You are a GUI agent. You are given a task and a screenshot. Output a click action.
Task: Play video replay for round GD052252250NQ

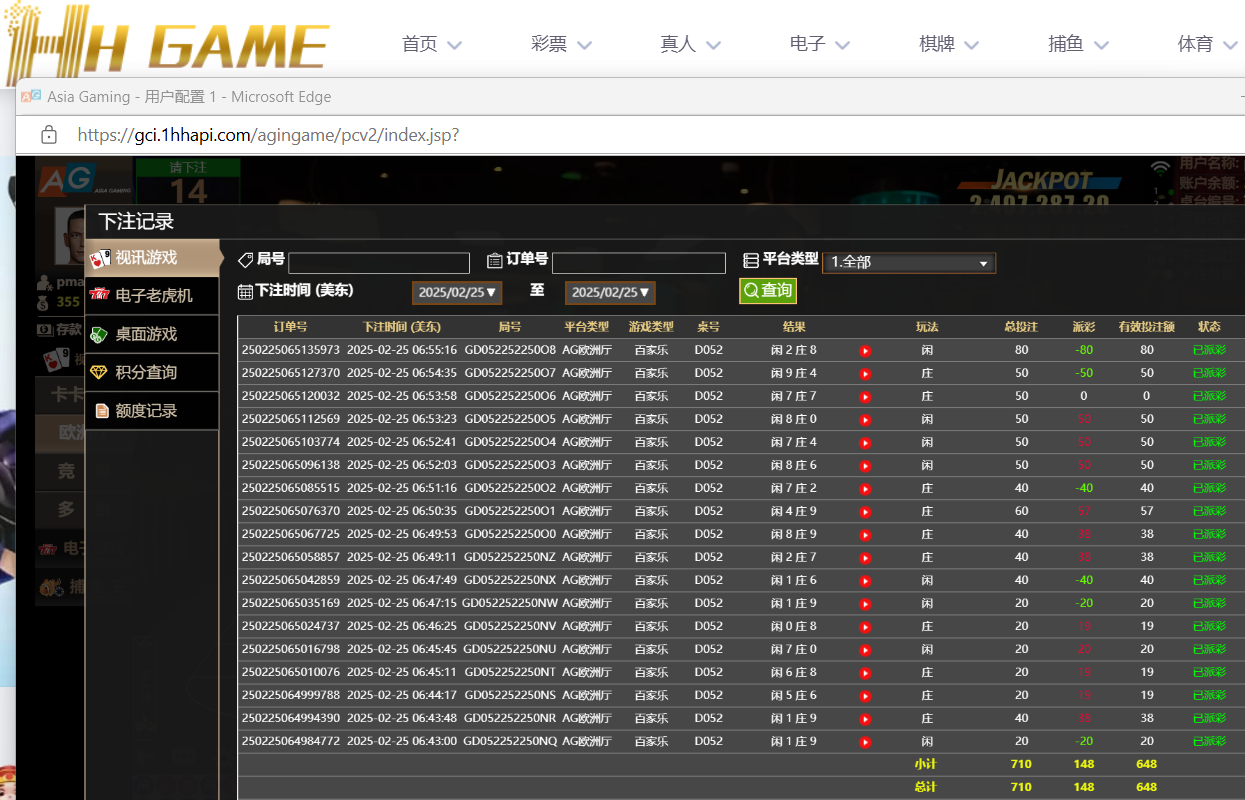click(x=865, y=742)
